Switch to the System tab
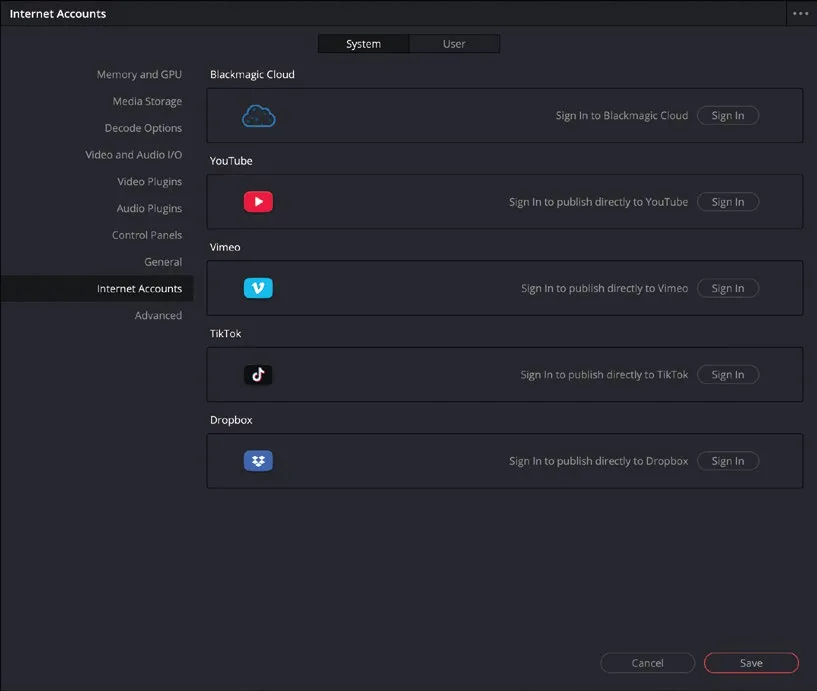817x691 pixels. coord(363,44)
